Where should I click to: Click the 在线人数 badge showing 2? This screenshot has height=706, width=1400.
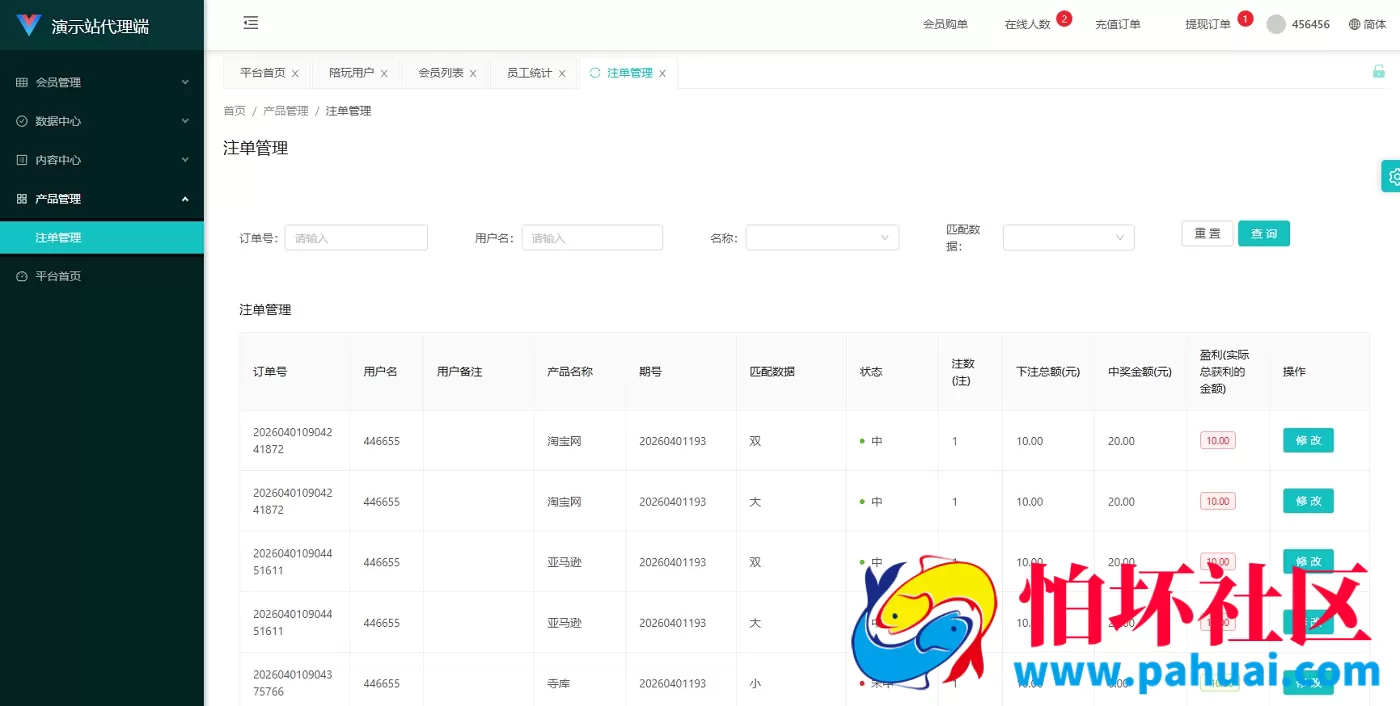(1064, 18)
